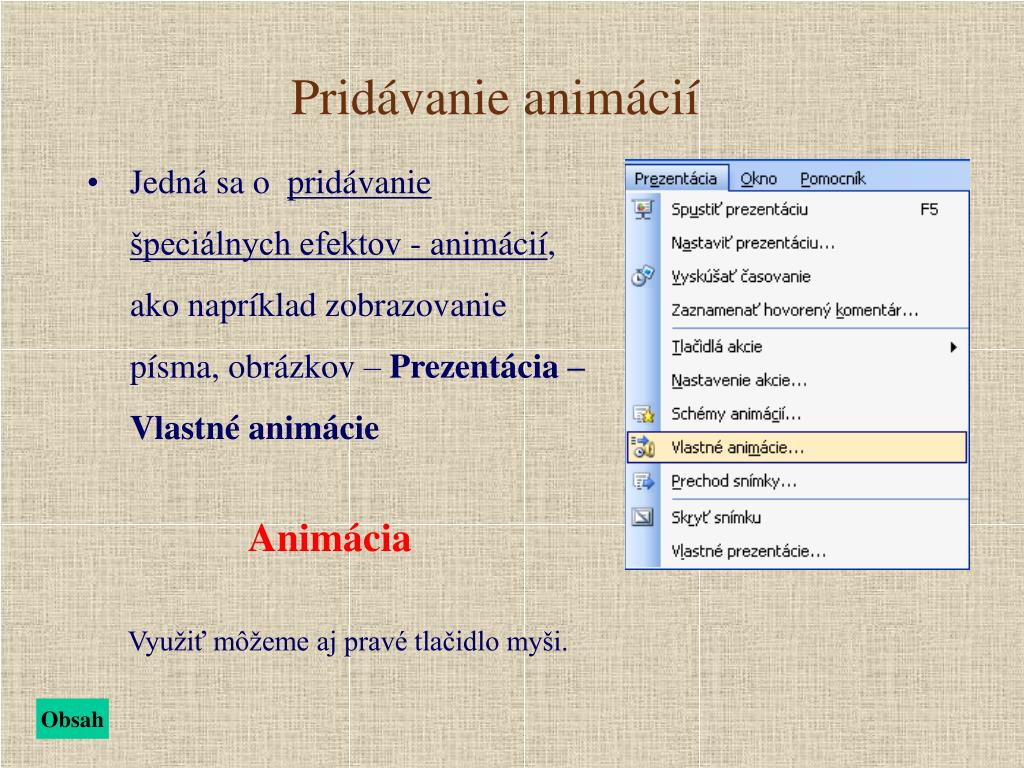Open the Prezentácia menu
Image resolution: width=1024 pixels, height=768 pixels.
point(676,178)
